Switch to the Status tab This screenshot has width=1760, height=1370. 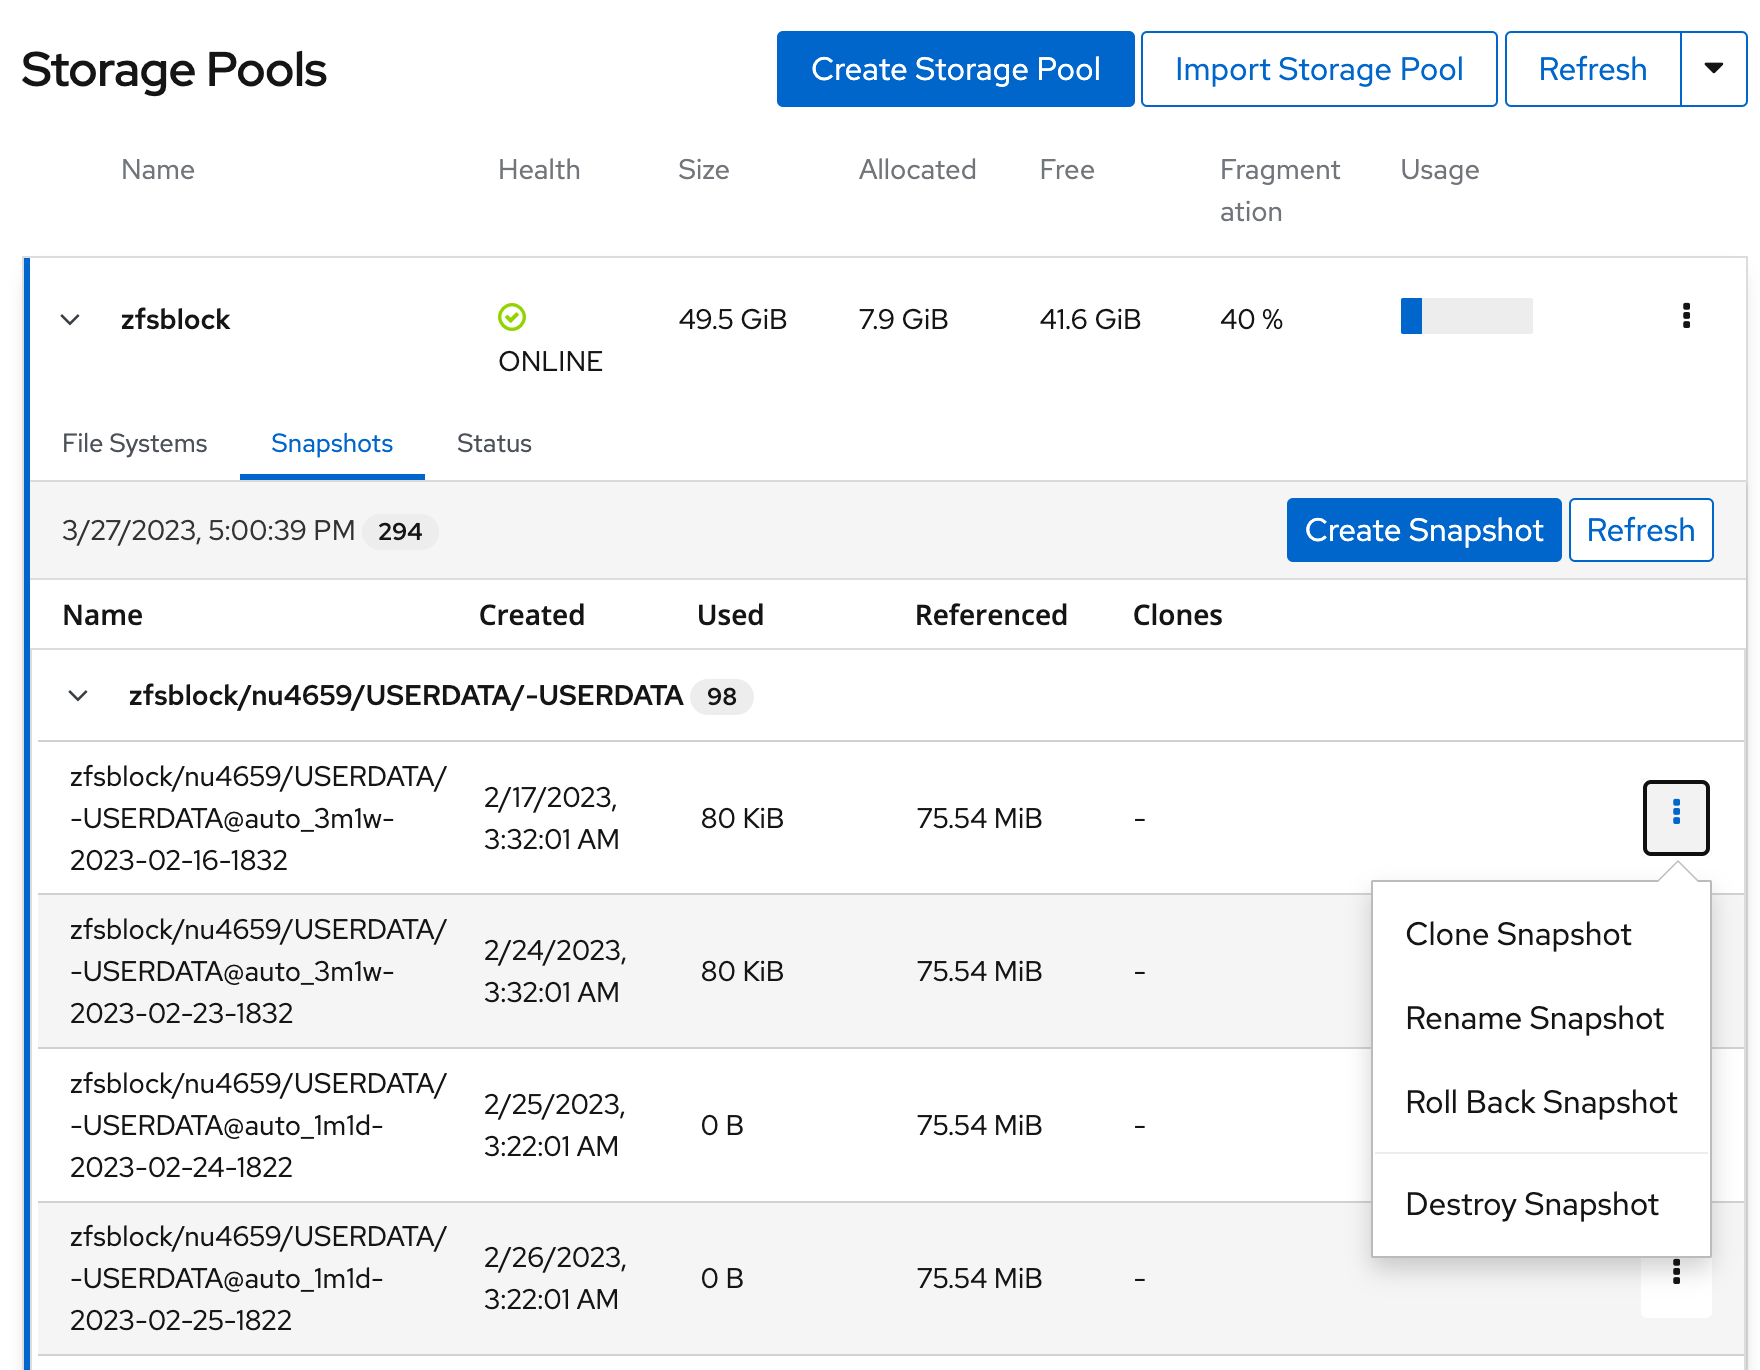tap(494, 443)
